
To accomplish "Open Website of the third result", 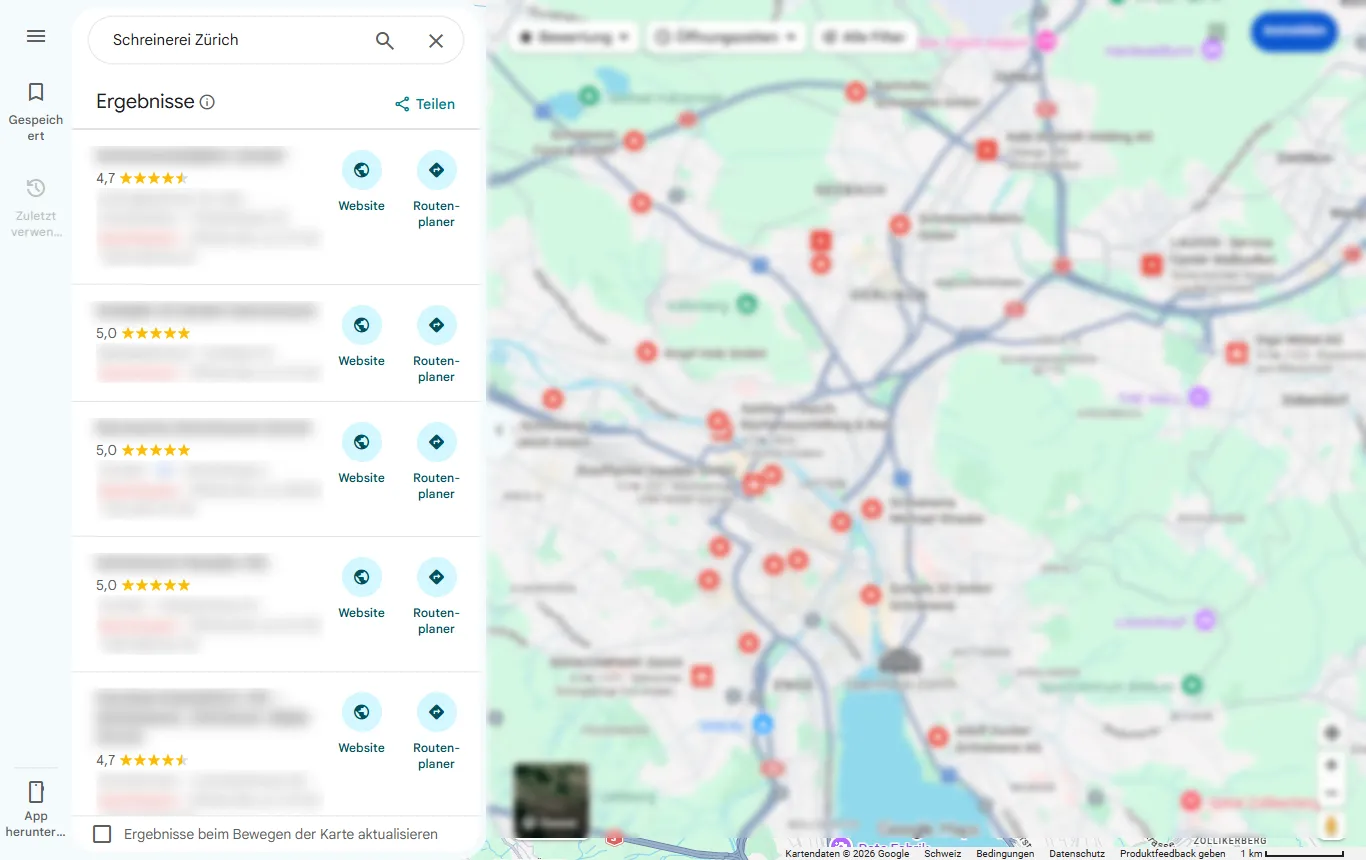I will [361, 454].
